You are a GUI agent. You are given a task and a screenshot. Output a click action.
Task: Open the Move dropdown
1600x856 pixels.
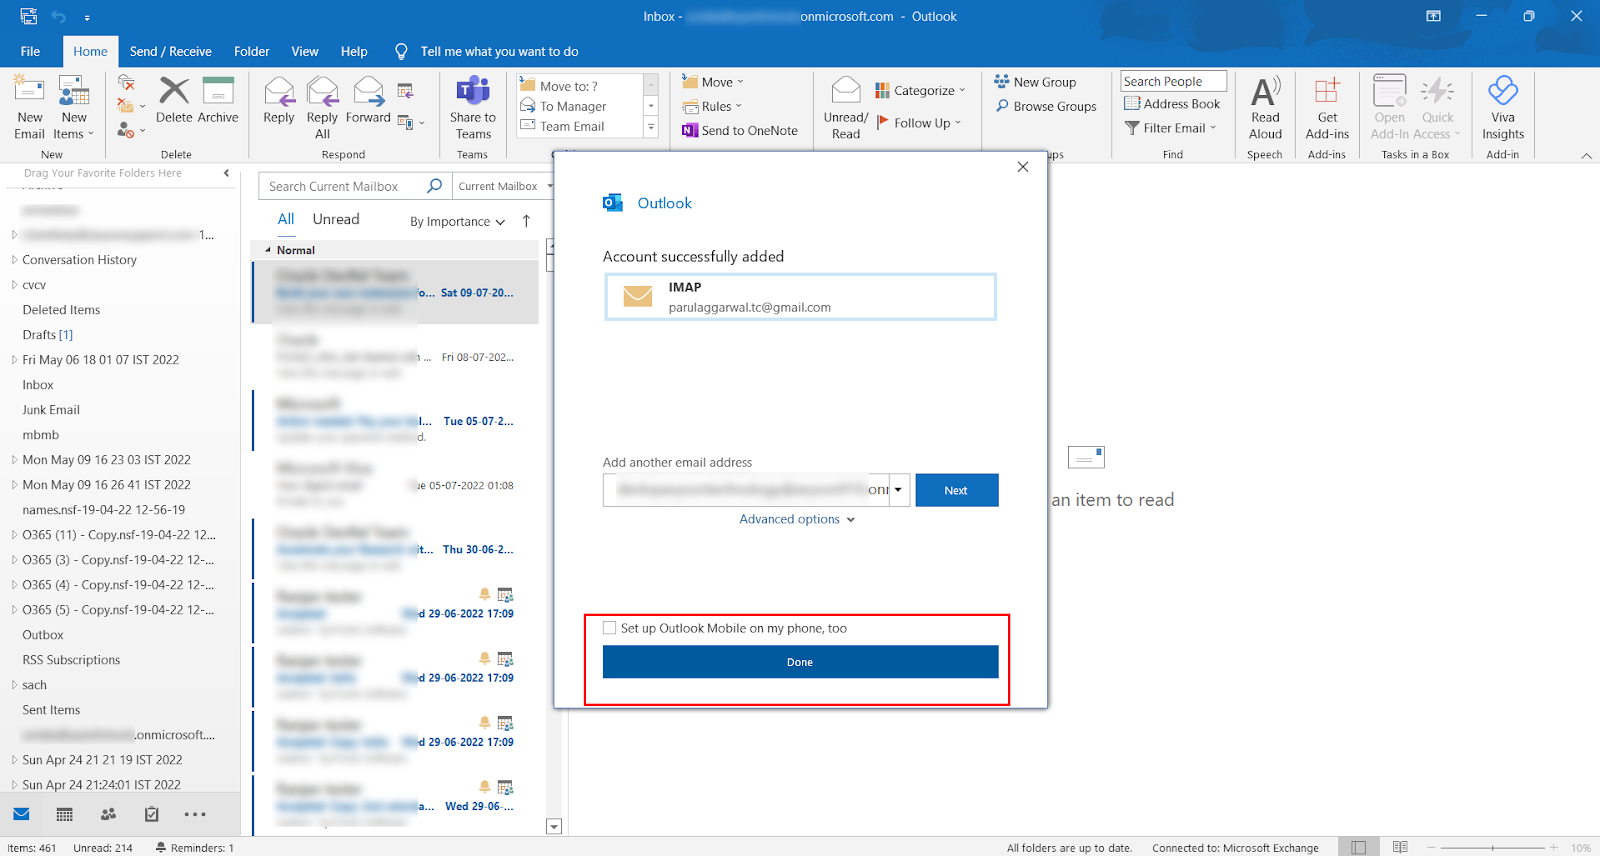pos(713,82)
